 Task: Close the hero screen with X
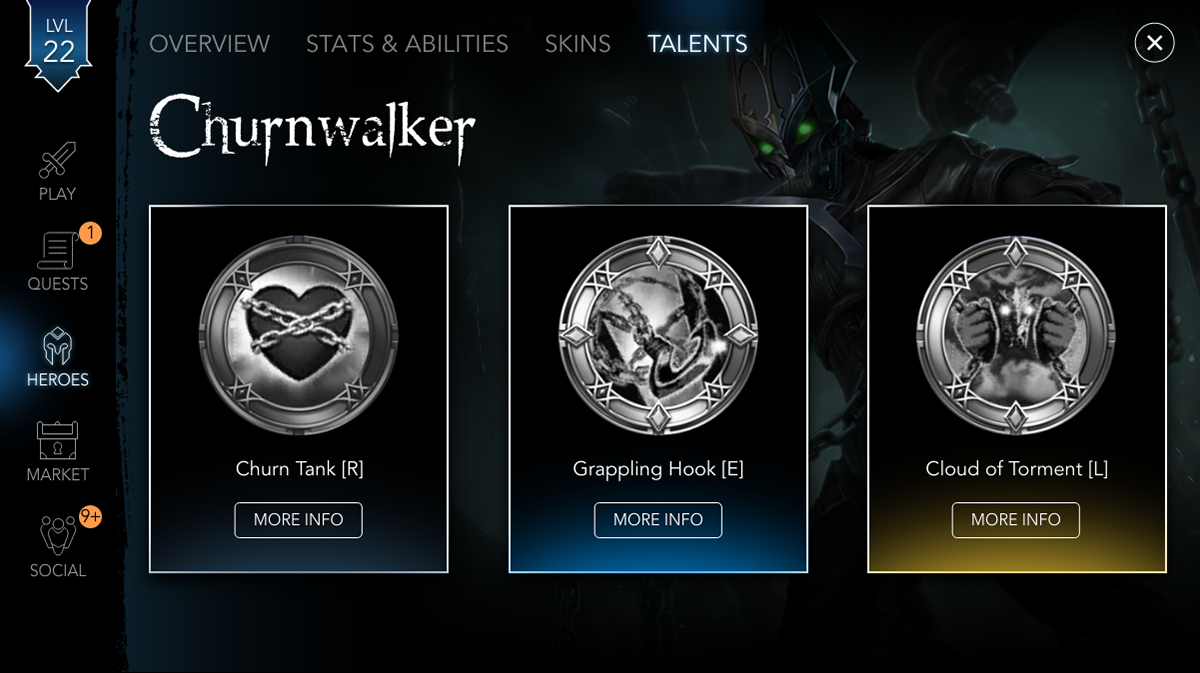tap(1154, 43)
